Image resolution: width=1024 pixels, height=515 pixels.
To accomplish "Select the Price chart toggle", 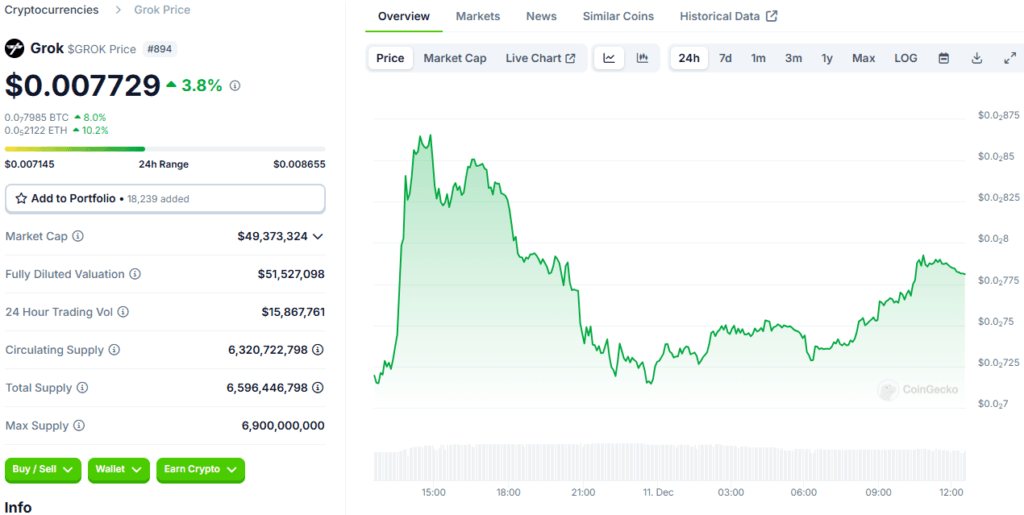I will pyautogui.click(x=391, y=58).
